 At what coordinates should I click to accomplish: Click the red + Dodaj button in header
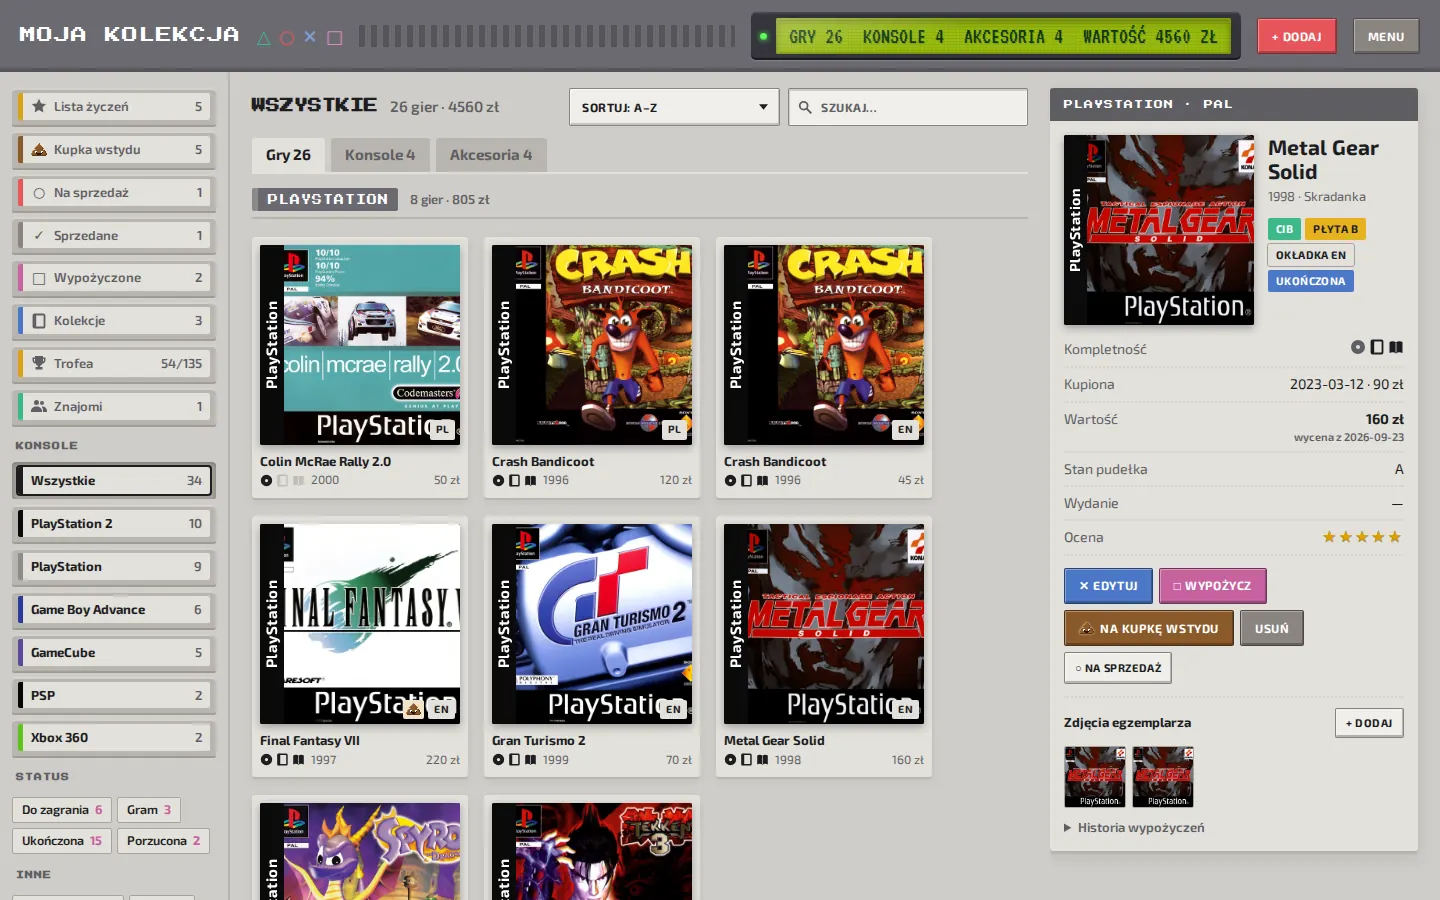coord(1296,37)
